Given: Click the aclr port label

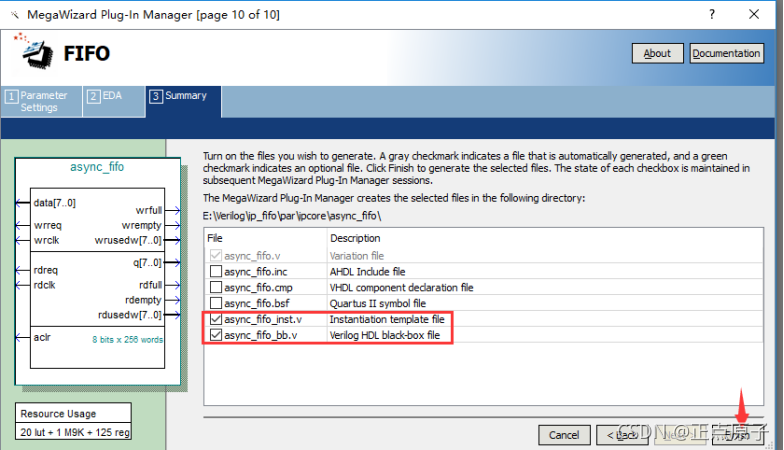Looking at the screenshot, I should [x=42, y=338].
